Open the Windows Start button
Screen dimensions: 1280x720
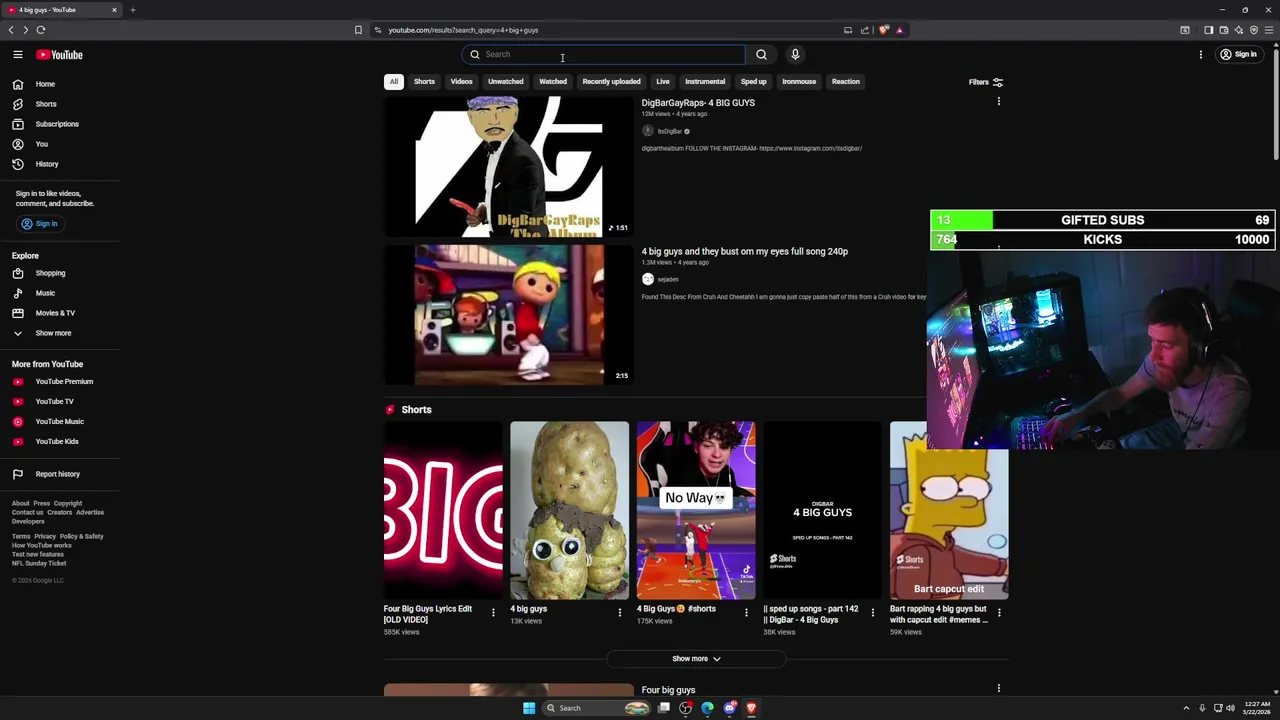pos(529,708)
